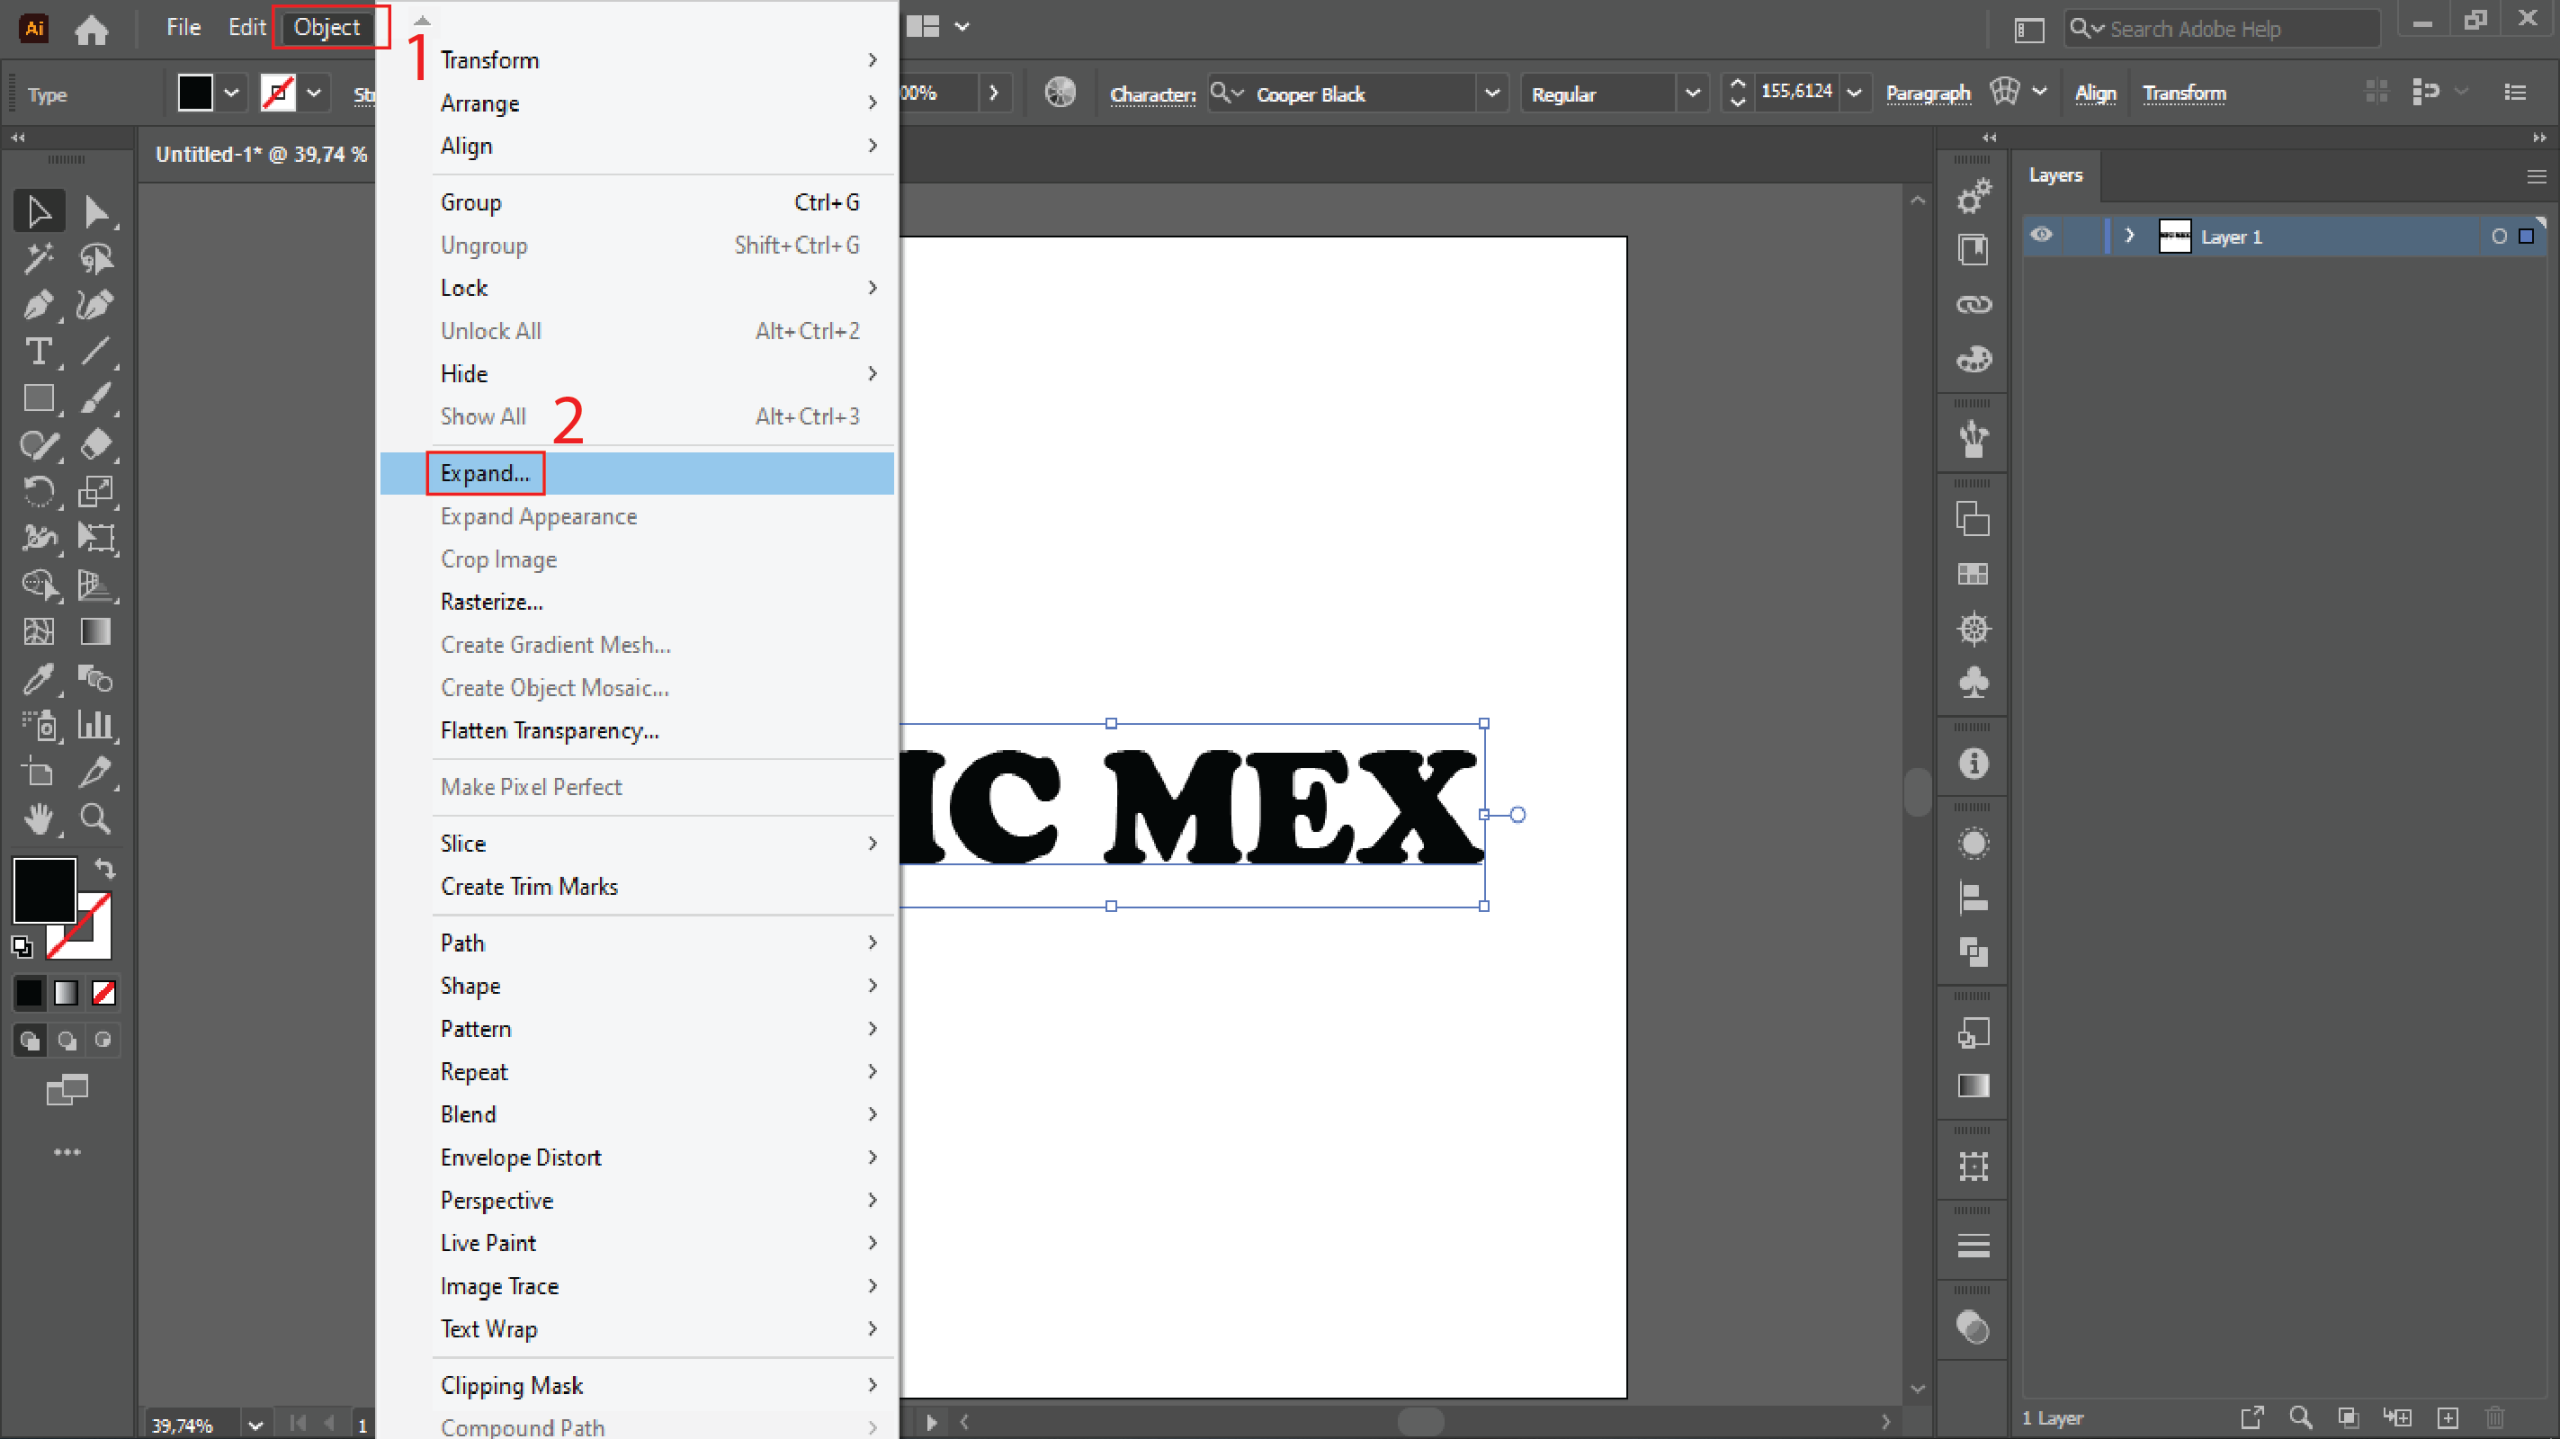This screenshot has width=2560, height=1439.
Task: Click the Hand tool
Action: (x=38, y=819)
